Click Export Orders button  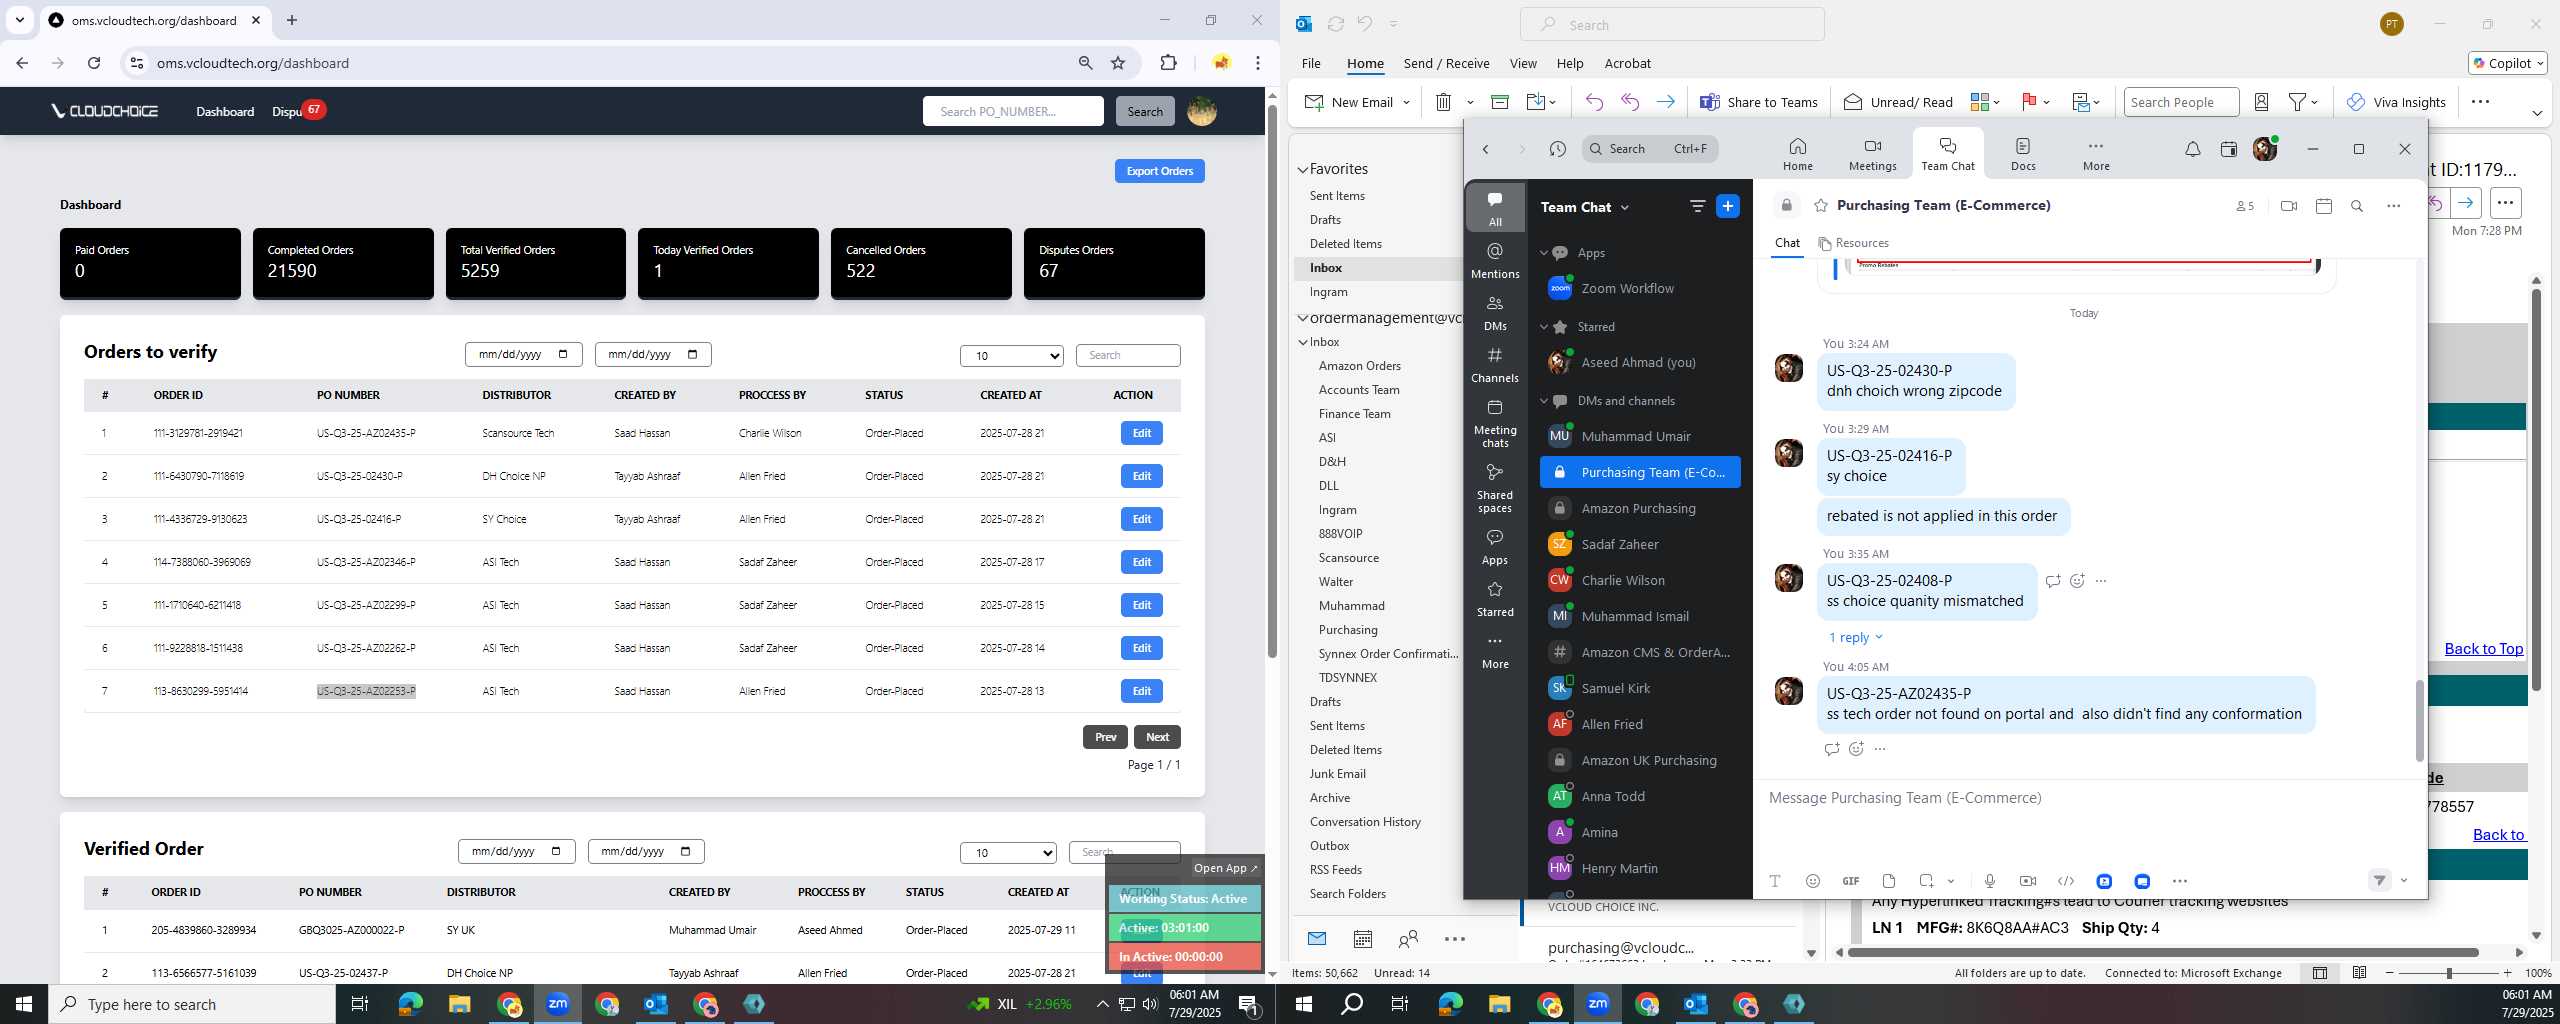1159,171
